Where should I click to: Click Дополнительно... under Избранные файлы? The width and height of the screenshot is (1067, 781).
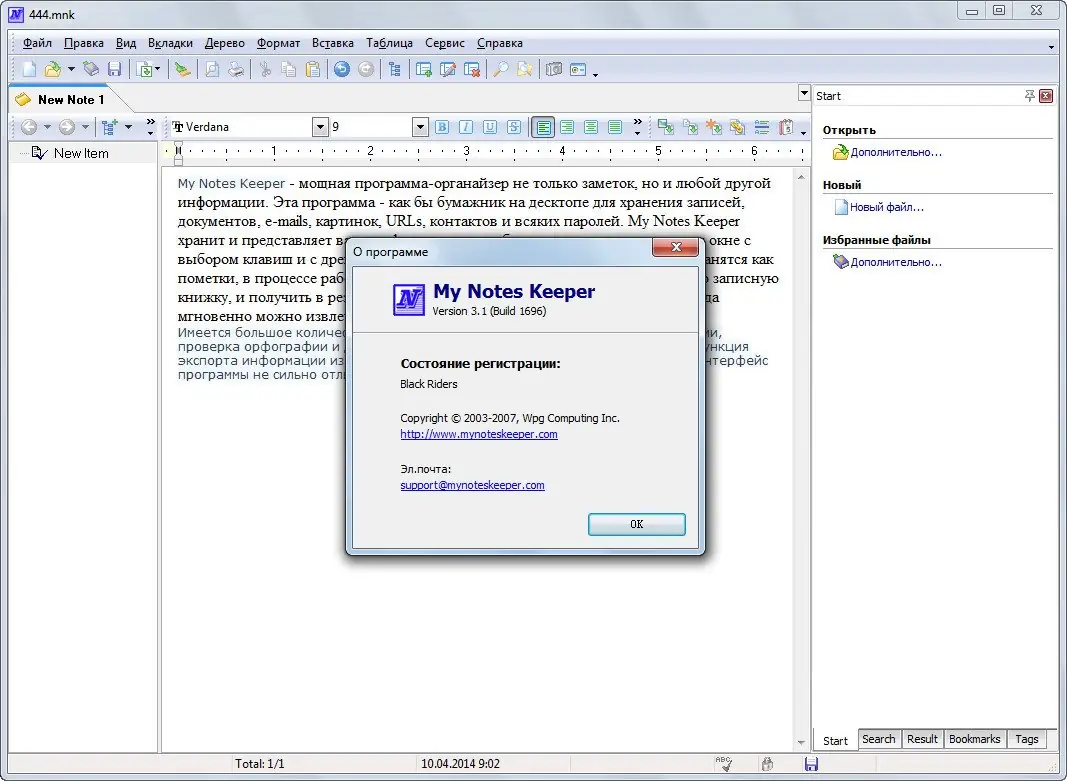896,262
